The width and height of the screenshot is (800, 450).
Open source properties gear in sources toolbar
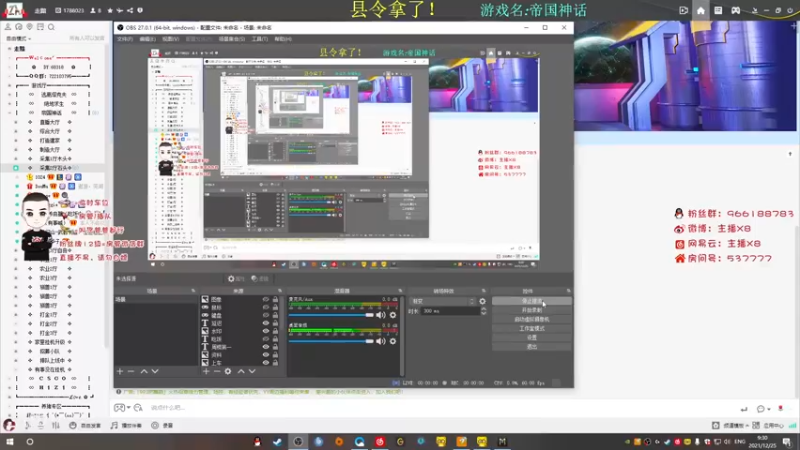click(x=228, y=371)
